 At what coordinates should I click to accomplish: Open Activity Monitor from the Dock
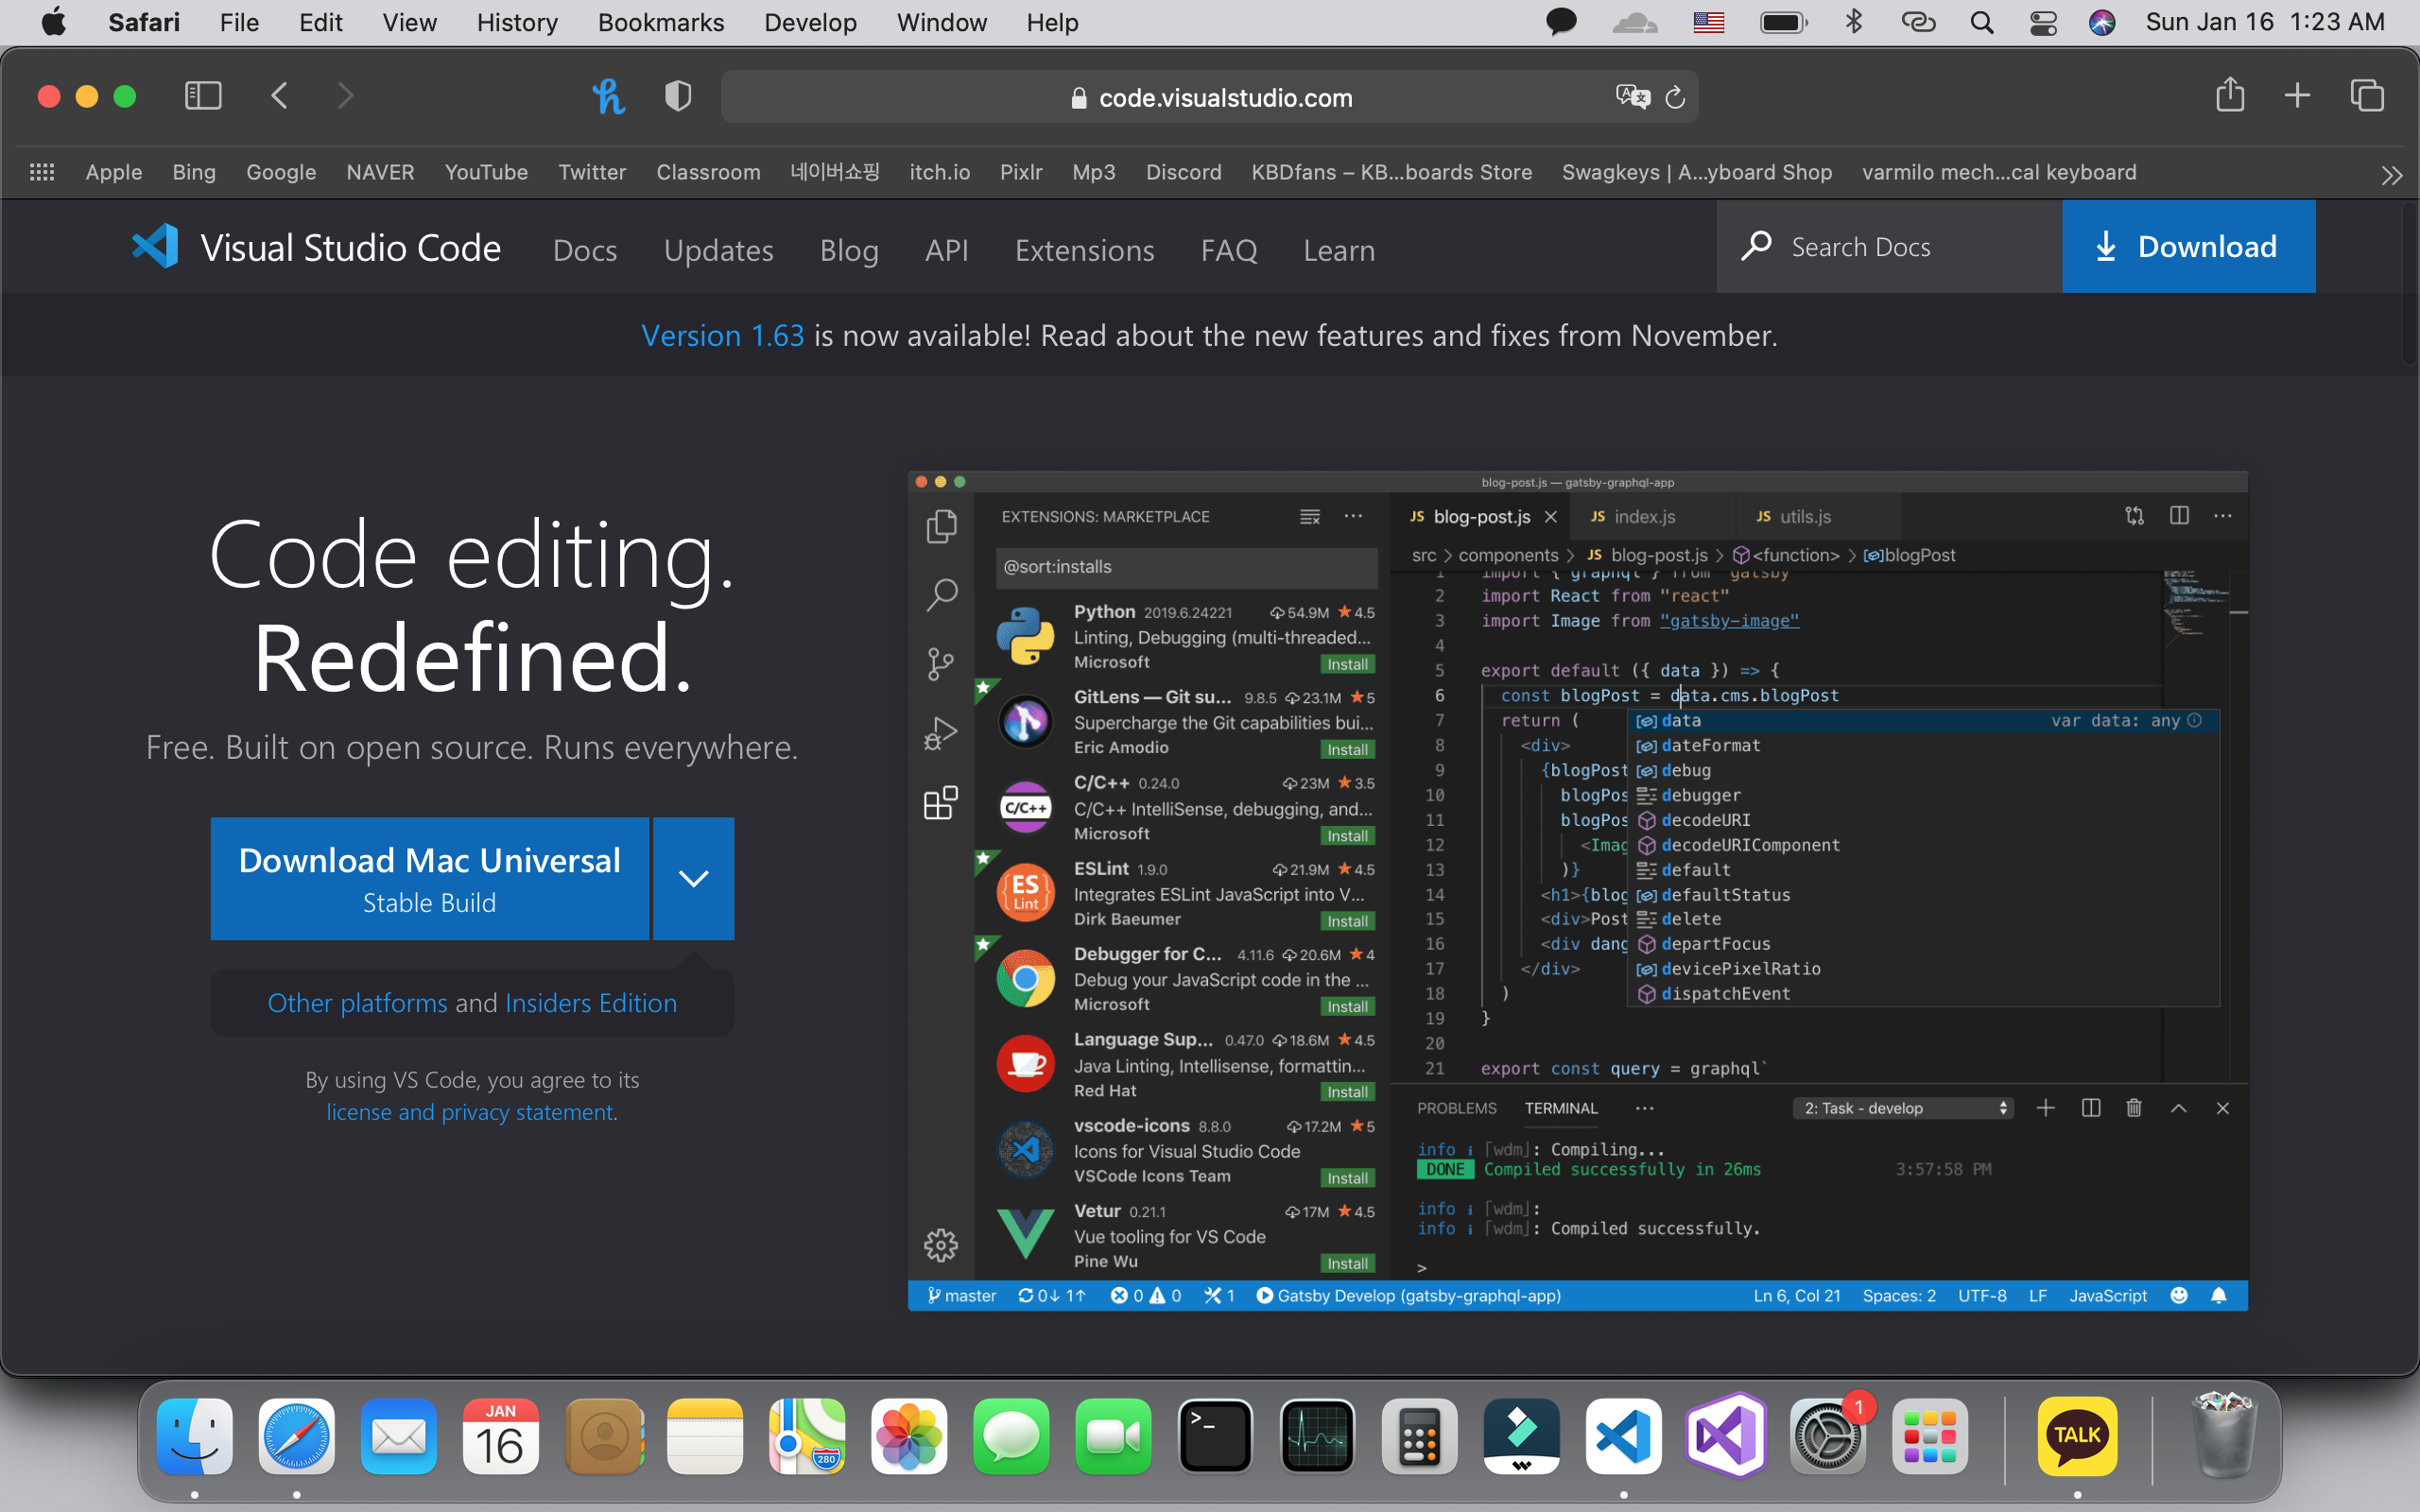click(1317, 1437)
